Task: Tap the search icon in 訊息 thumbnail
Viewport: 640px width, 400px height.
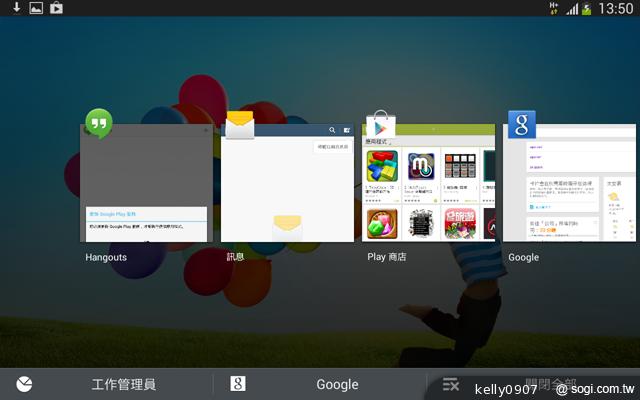Action: tap(332, 130)
